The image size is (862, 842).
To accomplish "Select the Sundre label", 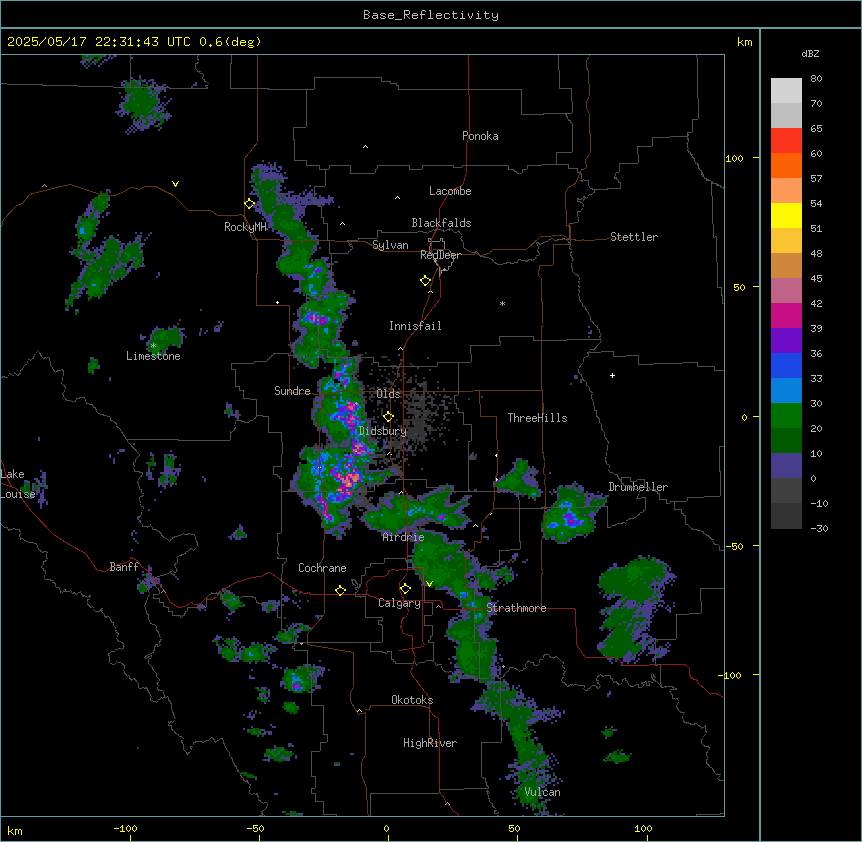I will point(292,391).
